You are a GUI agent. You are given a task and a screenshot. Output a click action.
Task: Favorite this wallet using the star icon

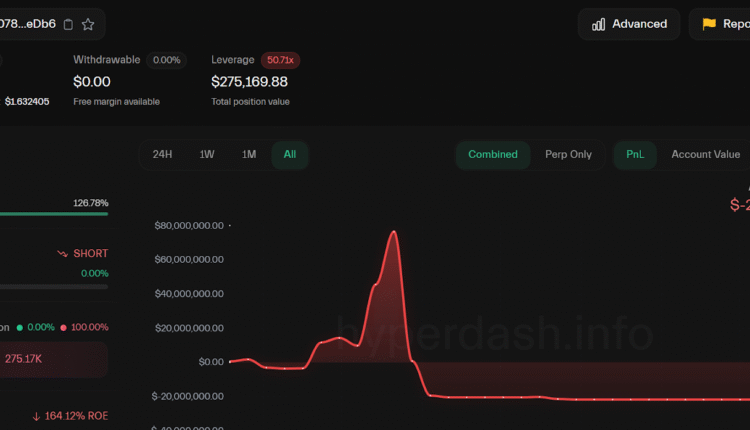pyautogui.click(x=88, y=24)
